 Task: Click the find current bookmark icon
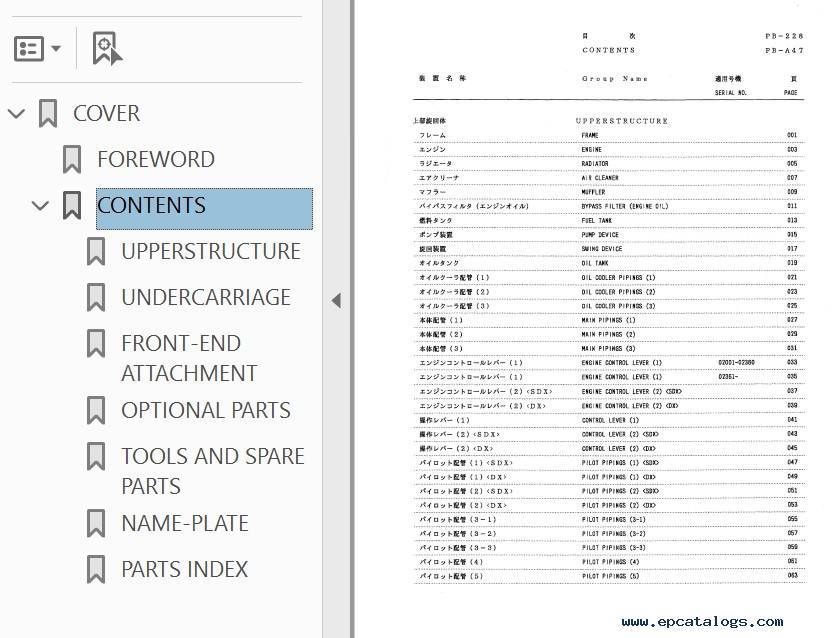(x=107, y=48)
